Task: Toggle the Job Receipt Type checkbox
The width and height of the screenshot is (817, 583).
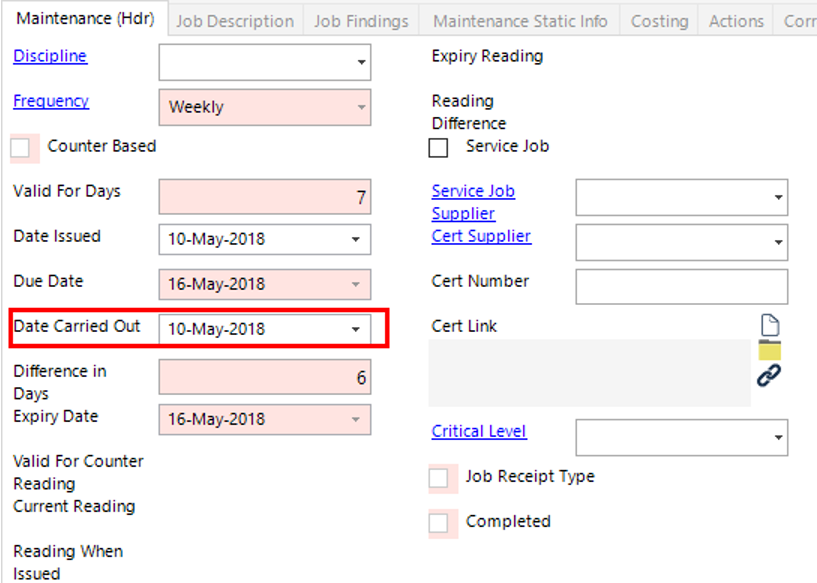Action: (438, 478)
